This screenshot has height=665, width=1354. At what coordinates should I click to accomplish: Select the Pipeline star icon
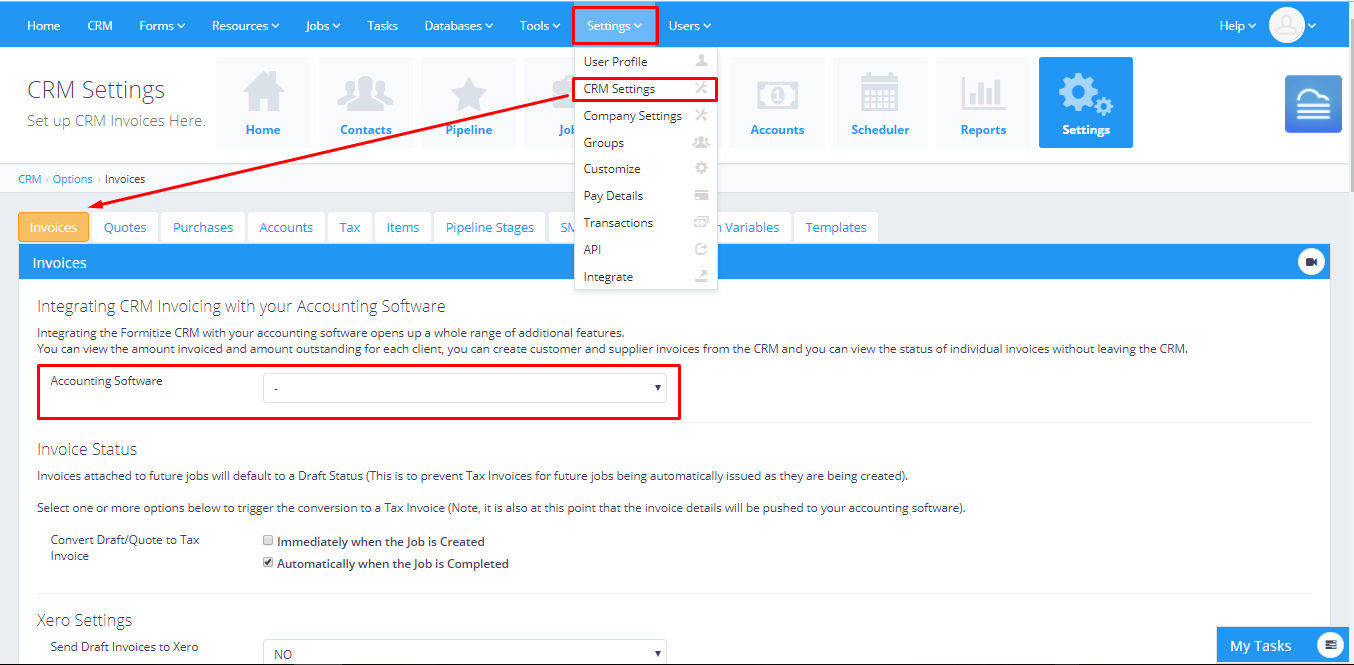pyautogui.click(x=468, y=95)
